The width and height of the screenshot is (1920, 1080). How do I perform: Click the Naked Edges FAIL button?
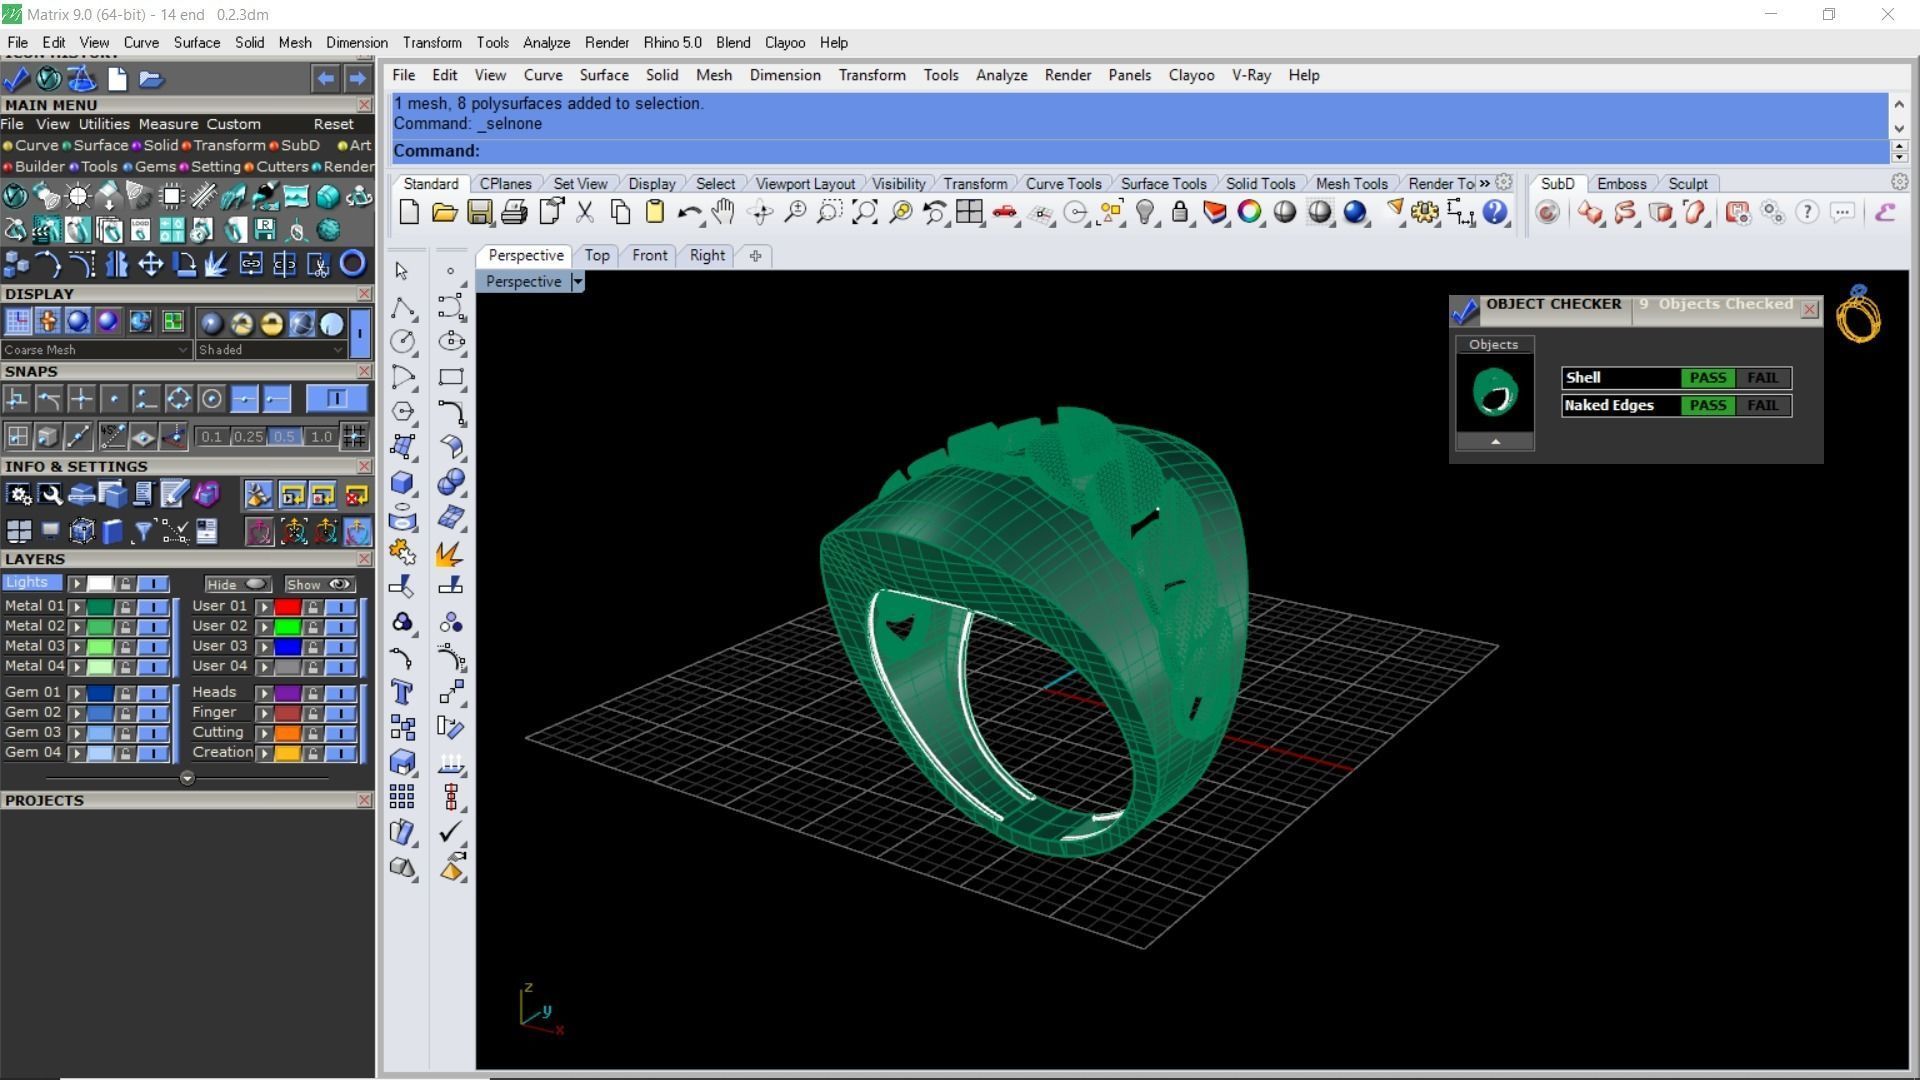(x=1762, y=406)
